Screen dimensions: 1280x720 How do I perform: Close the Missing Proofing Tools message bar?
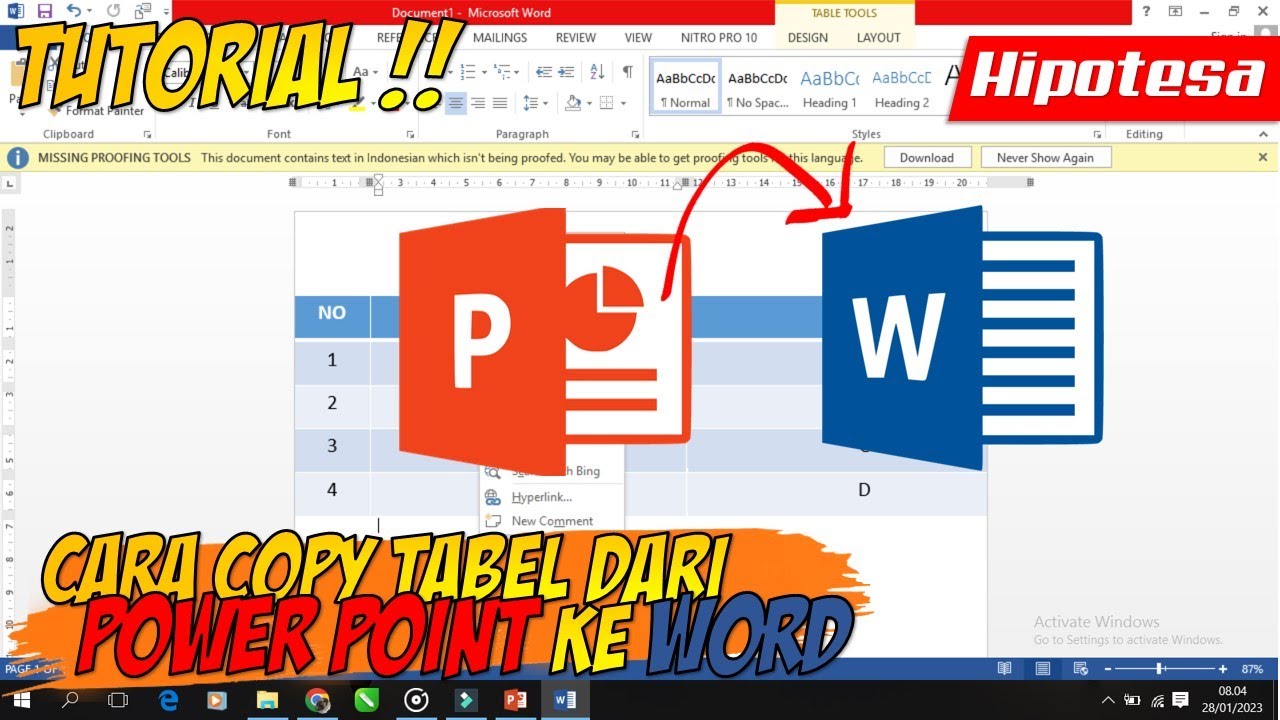click(x=1263, y=157)
